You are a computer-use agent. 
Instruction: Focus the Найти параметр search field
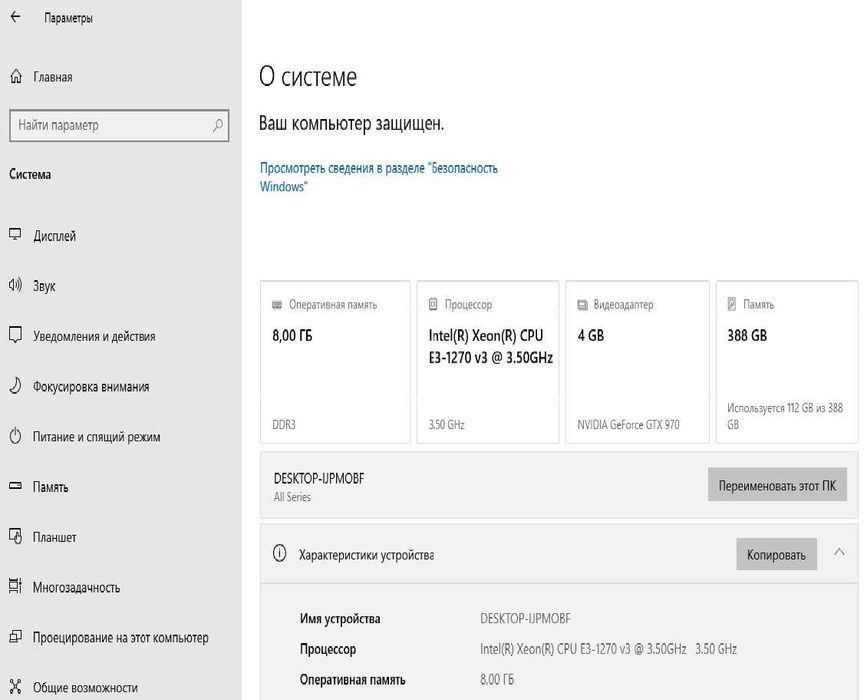click(x=119, y=126)
